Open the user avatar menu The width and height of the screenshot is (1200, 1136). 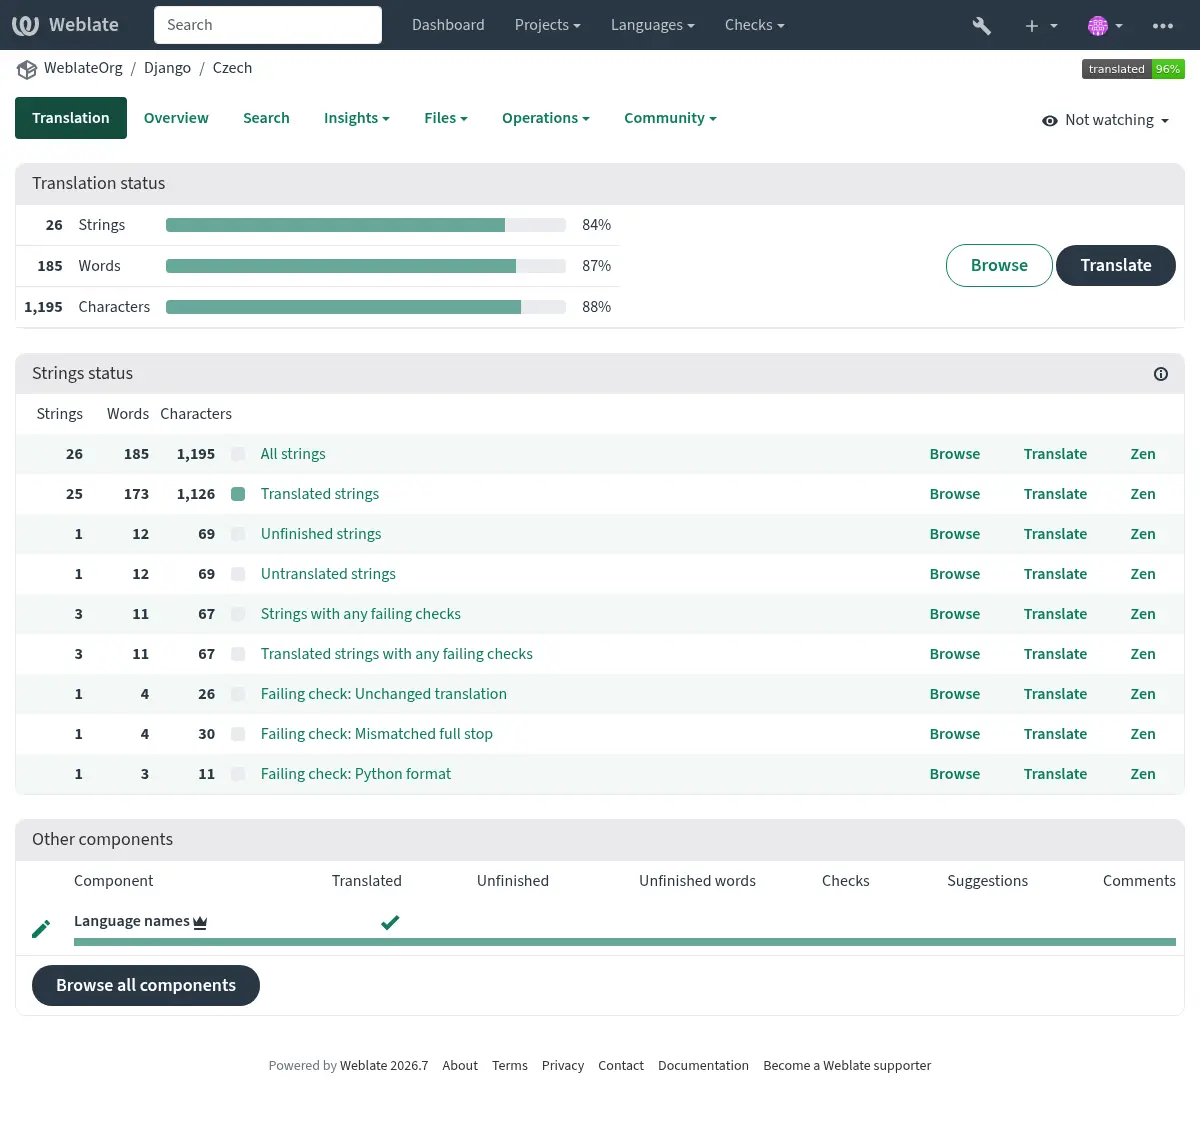click(1105, 26)
